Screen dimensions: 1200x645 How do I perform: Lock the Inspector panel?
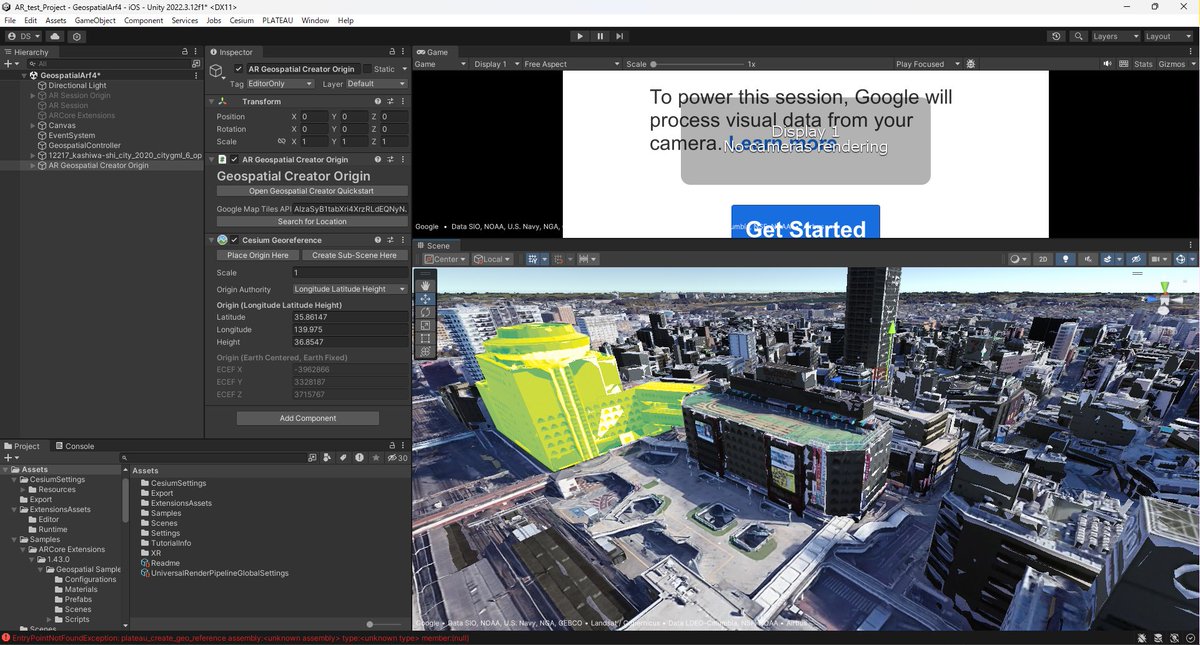[392, 52]
